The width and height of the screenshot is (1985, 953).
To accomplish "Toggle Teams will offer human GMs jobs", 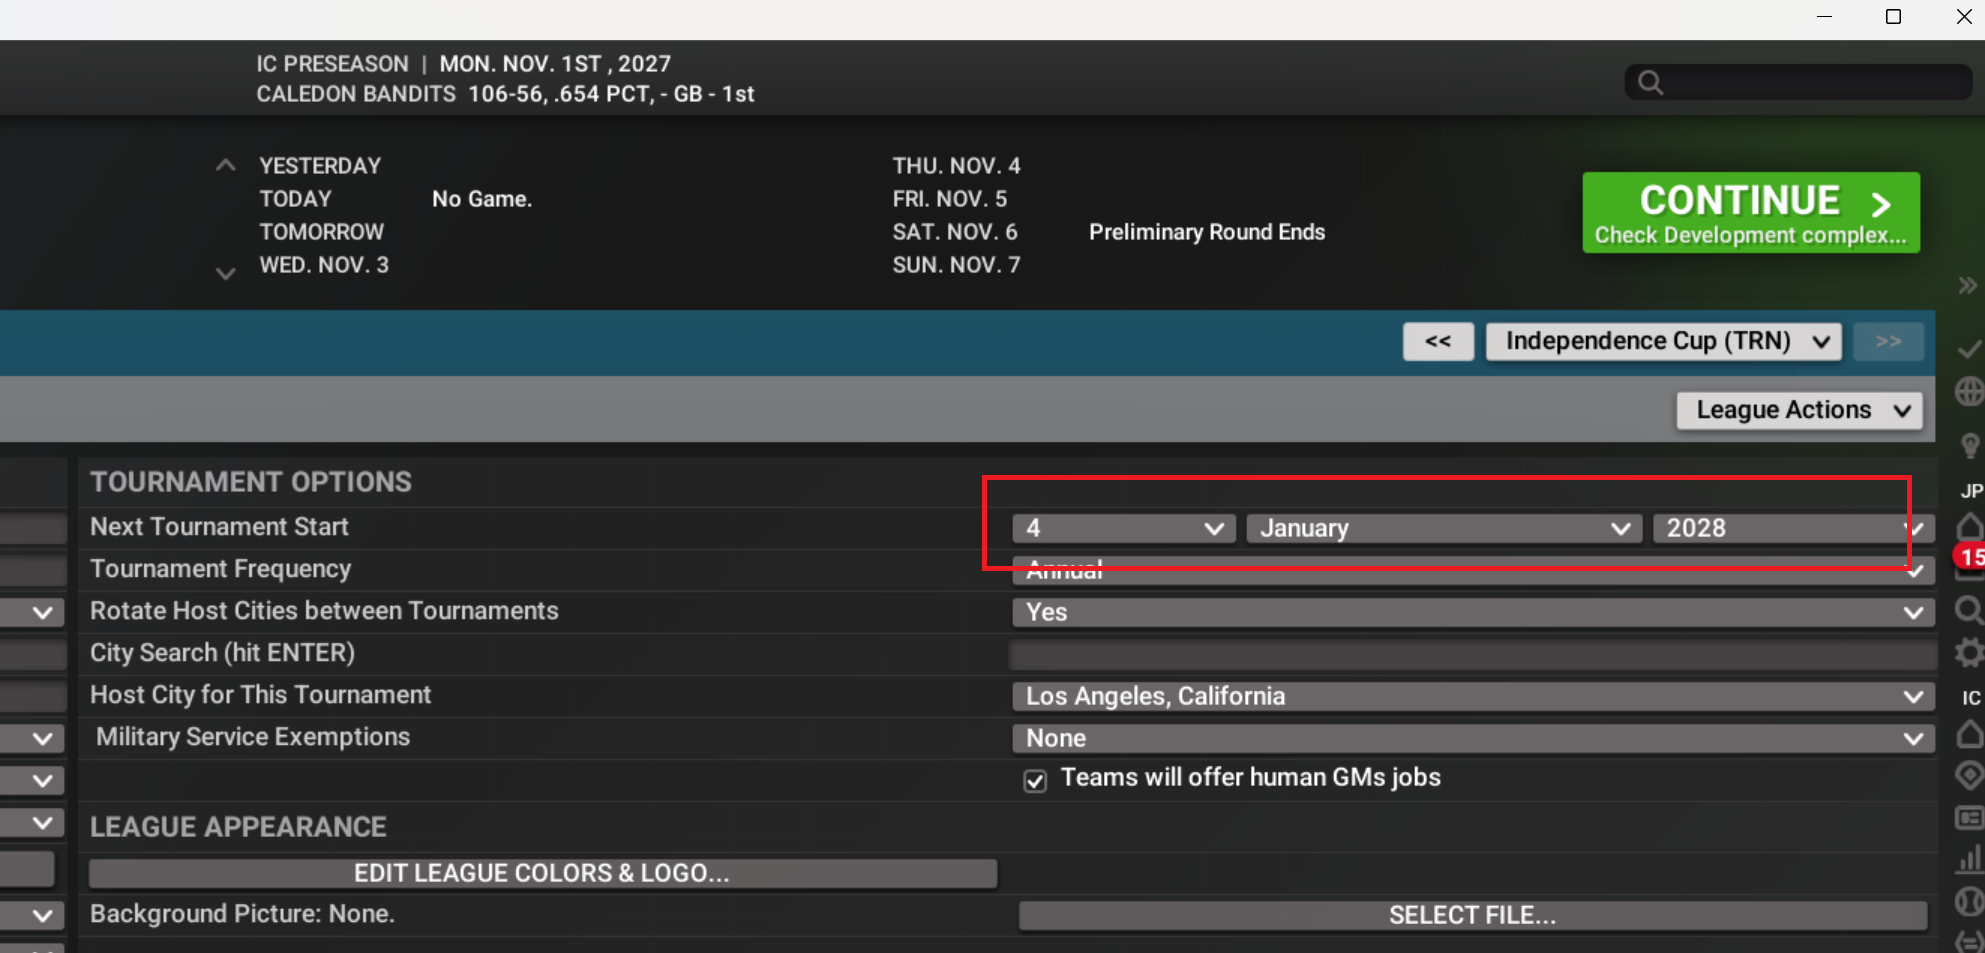I will [1035, 780].
